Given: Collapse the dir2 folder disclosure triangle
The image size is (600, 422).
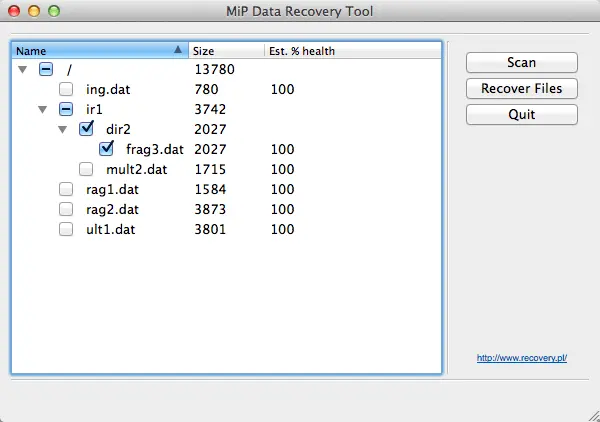Looking at the screenshot, I should 62,130.
